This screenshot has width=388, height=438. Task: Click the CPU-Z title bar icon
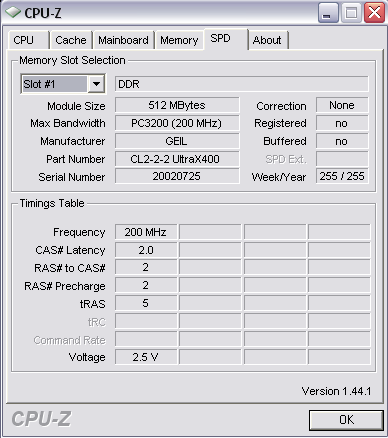(x=13, y=13)
